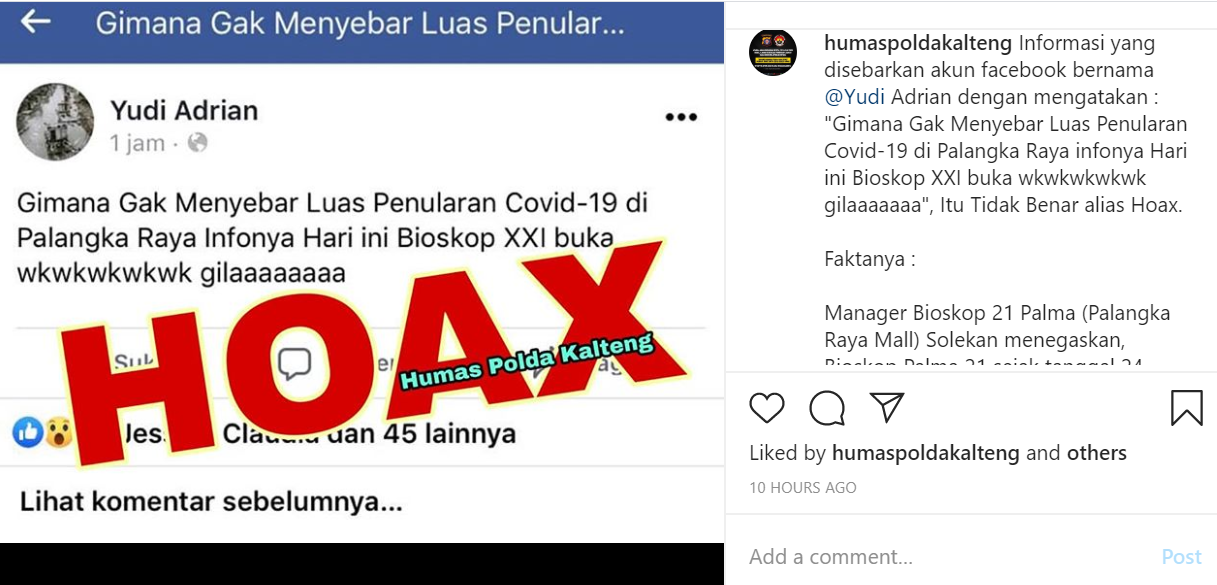The image size is (1217, 585).
Task: Click the Post button to submit the comment
Action: [x=1181, y=557]
